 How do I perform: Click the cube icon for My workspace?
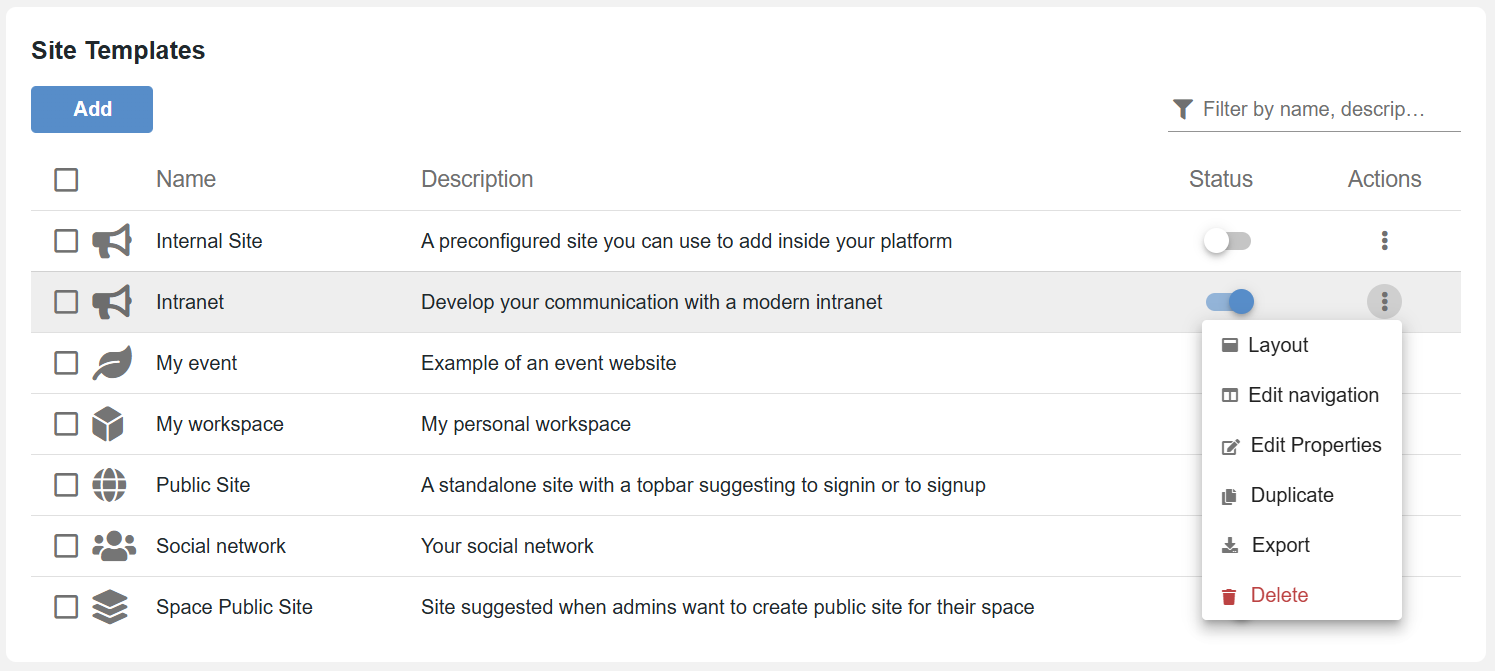coord(108,424)
